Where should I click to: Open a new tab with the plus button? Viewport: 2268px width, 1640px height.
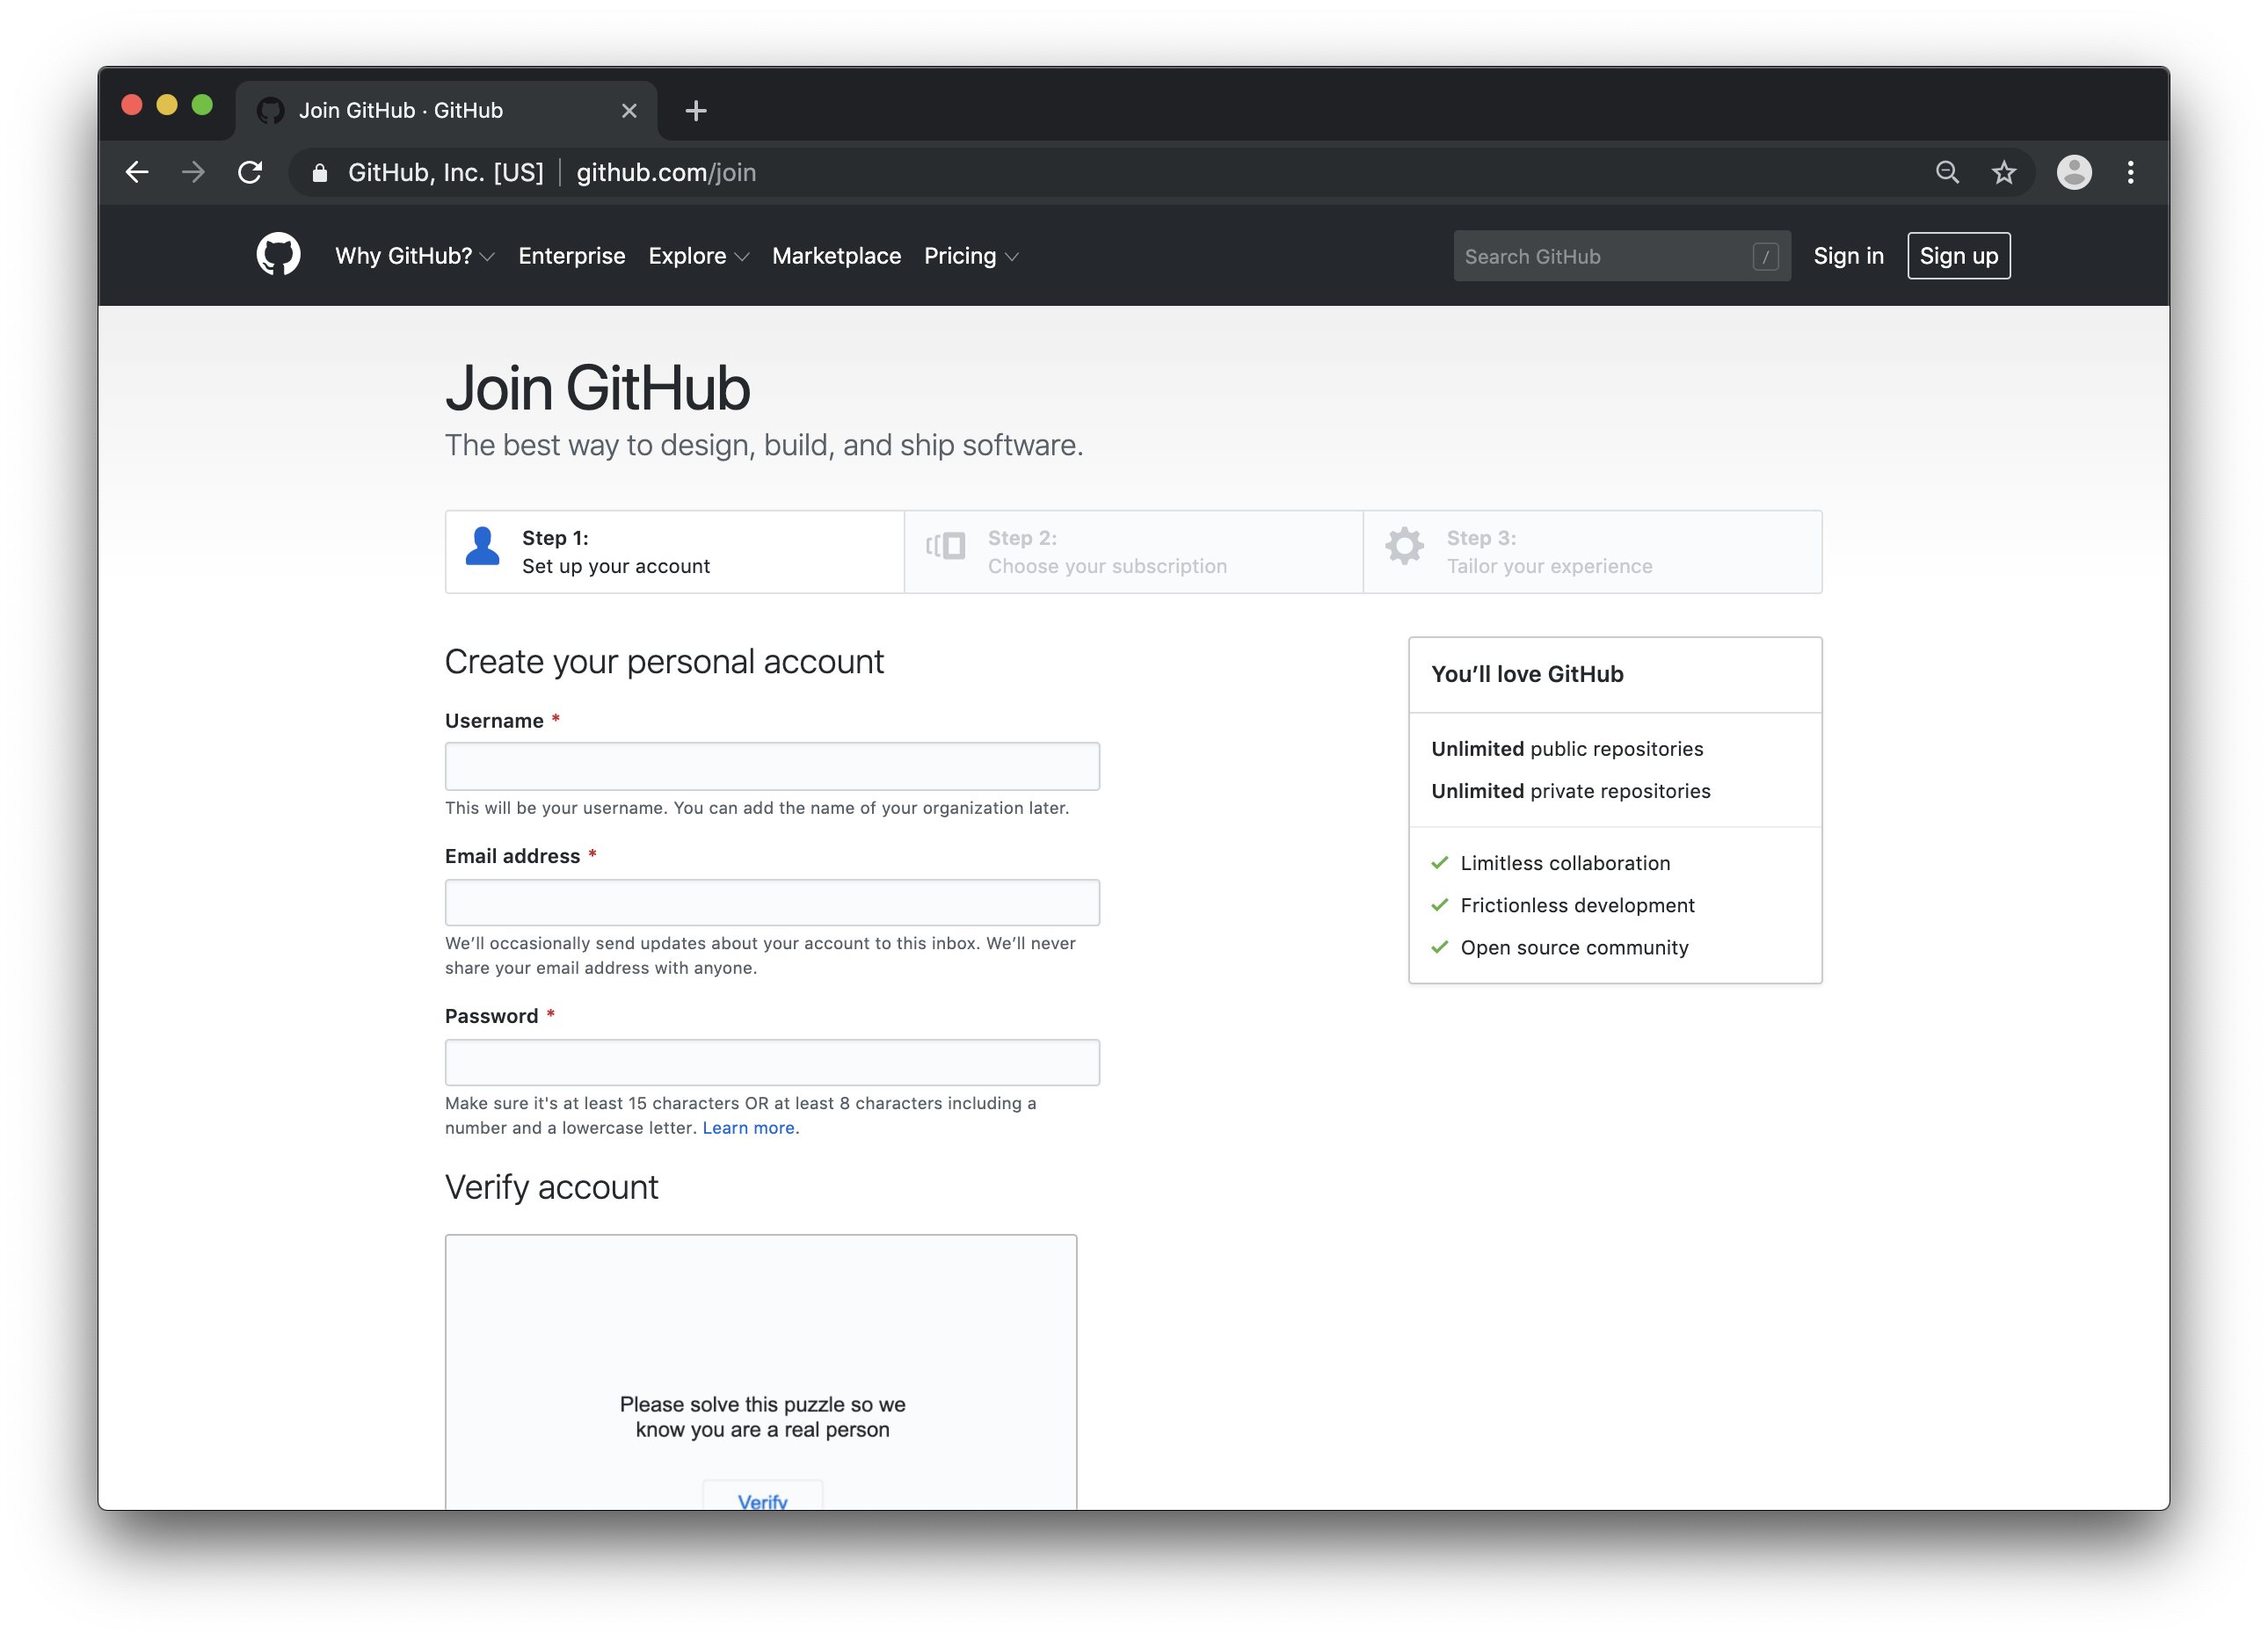[x=696, y=110]
